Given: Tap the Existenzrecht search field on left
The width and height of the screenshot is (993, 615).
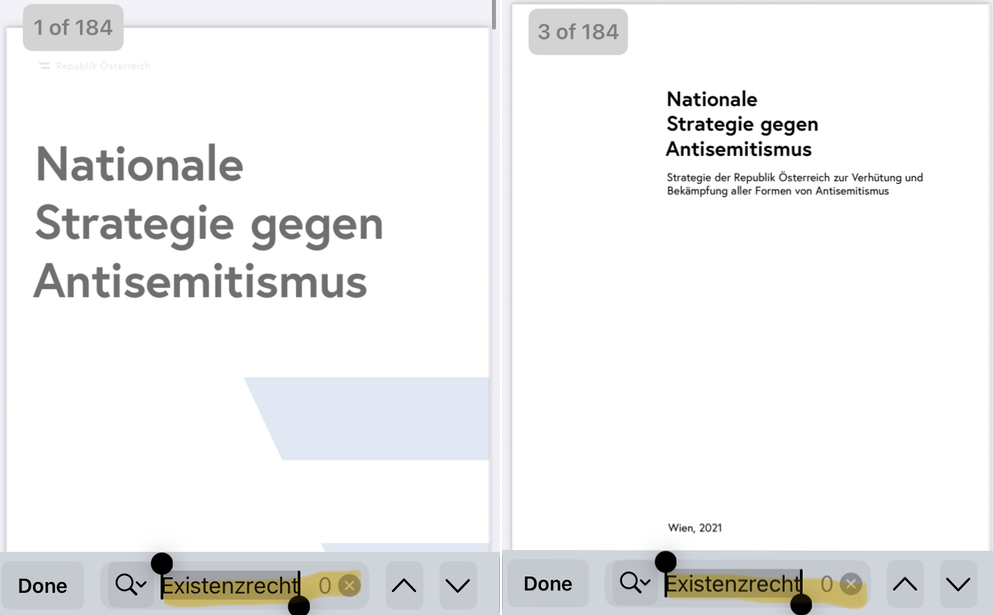Looking at the screenshot, I should 237,585.
